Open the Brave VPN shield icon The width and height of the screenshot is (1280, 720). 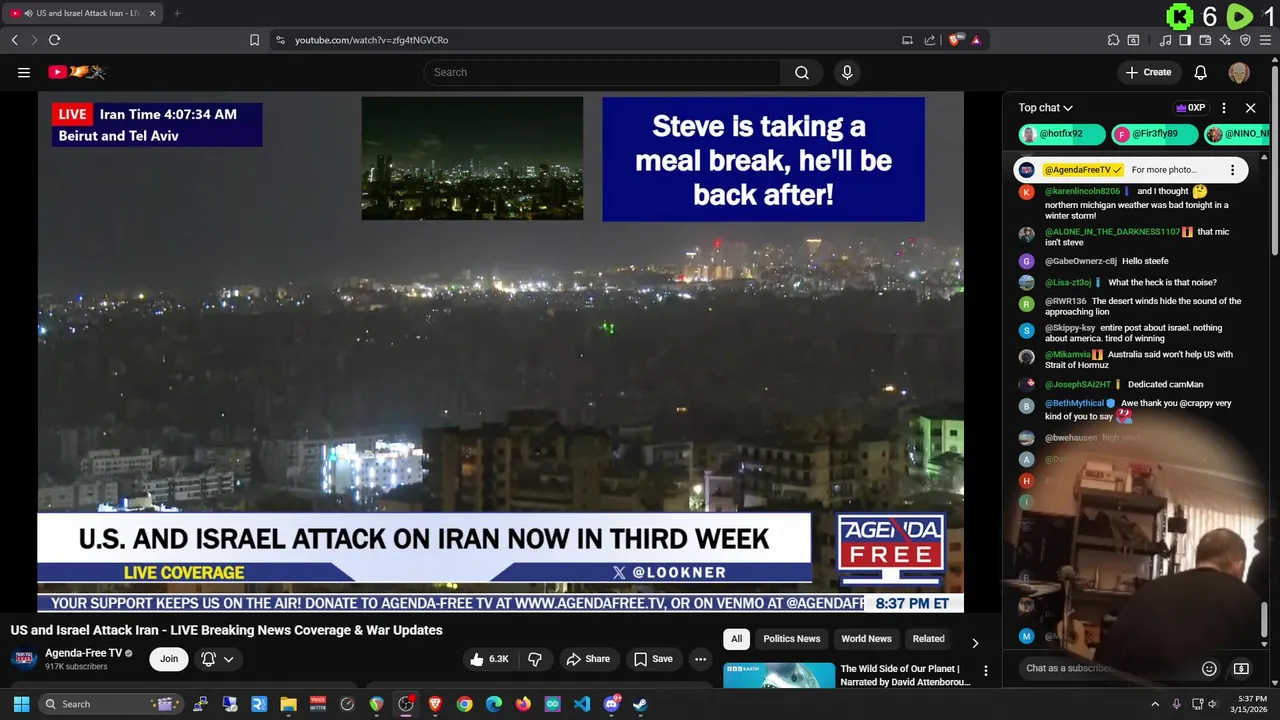pyautogui.click(x=1245, y=40)
